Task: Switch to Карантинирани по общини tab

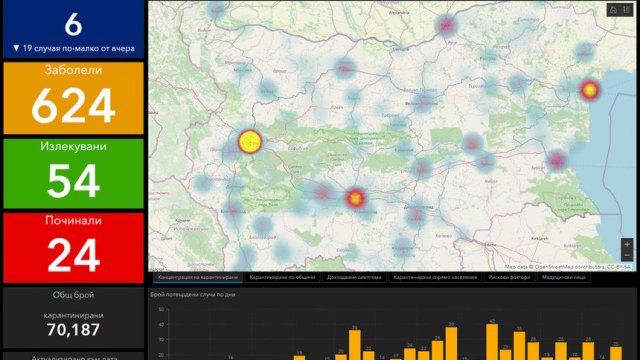Action: click(282, 278)
